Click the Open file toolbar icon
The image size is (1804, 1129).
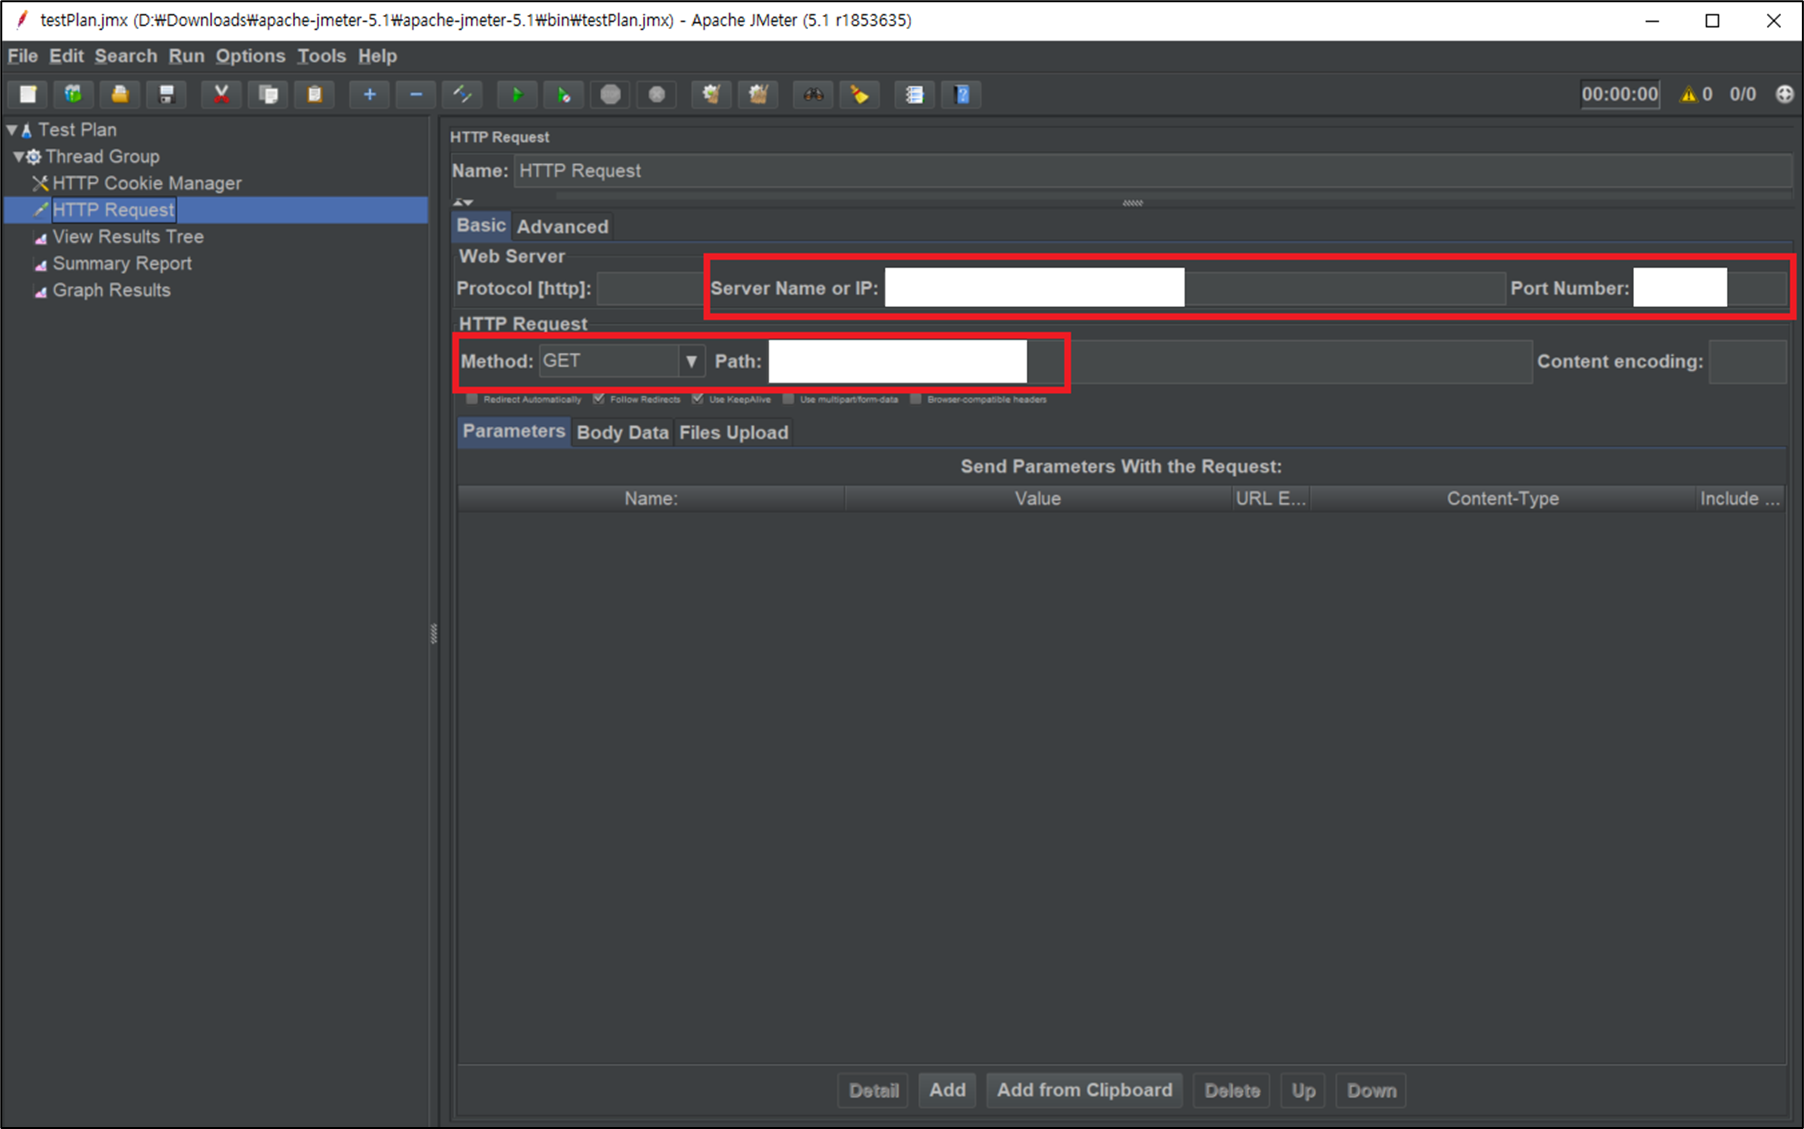click(120, 94)
